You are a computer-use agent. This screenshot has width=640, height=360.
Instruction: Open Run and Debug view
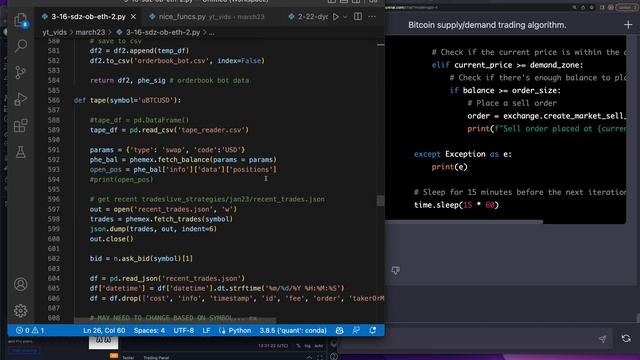pyautogui.click(x=20, y=99)
